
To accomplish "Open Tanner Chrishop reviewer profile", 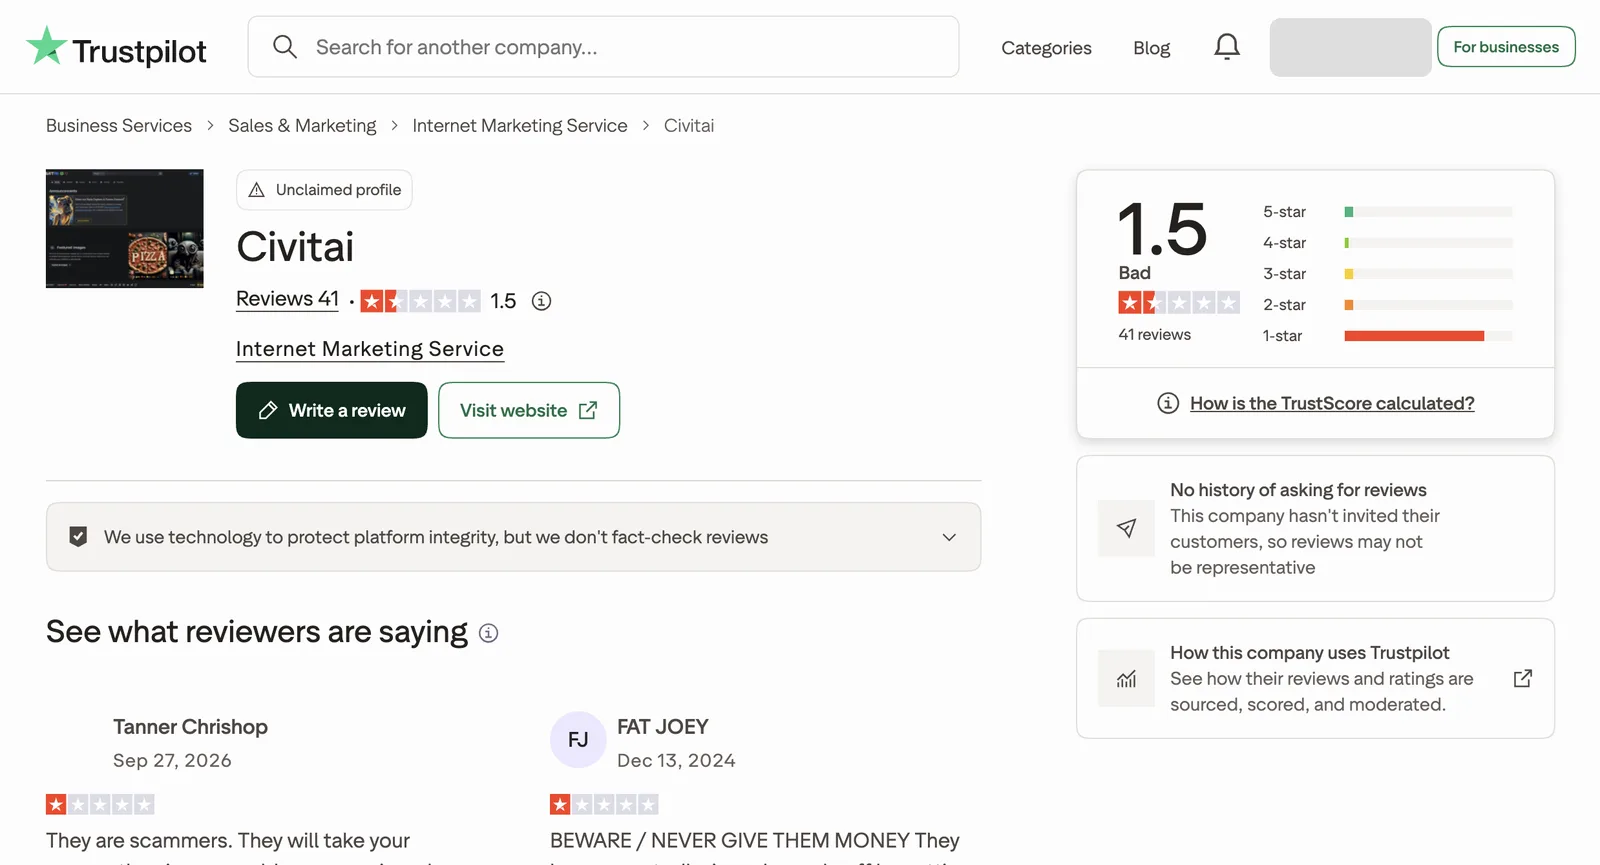I will [x=190, y=727].
